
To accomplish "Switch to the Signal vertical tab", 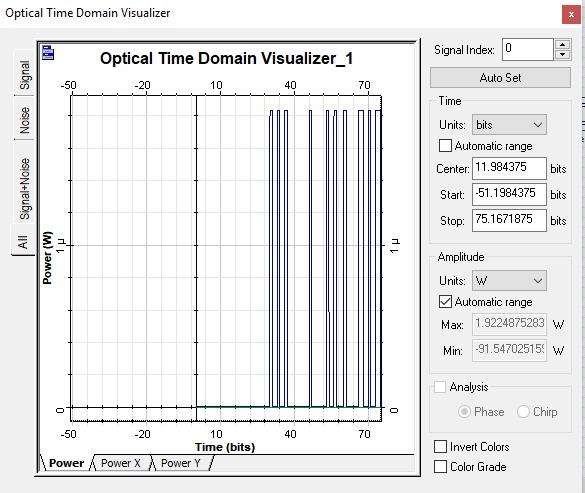I will (24, 74).
